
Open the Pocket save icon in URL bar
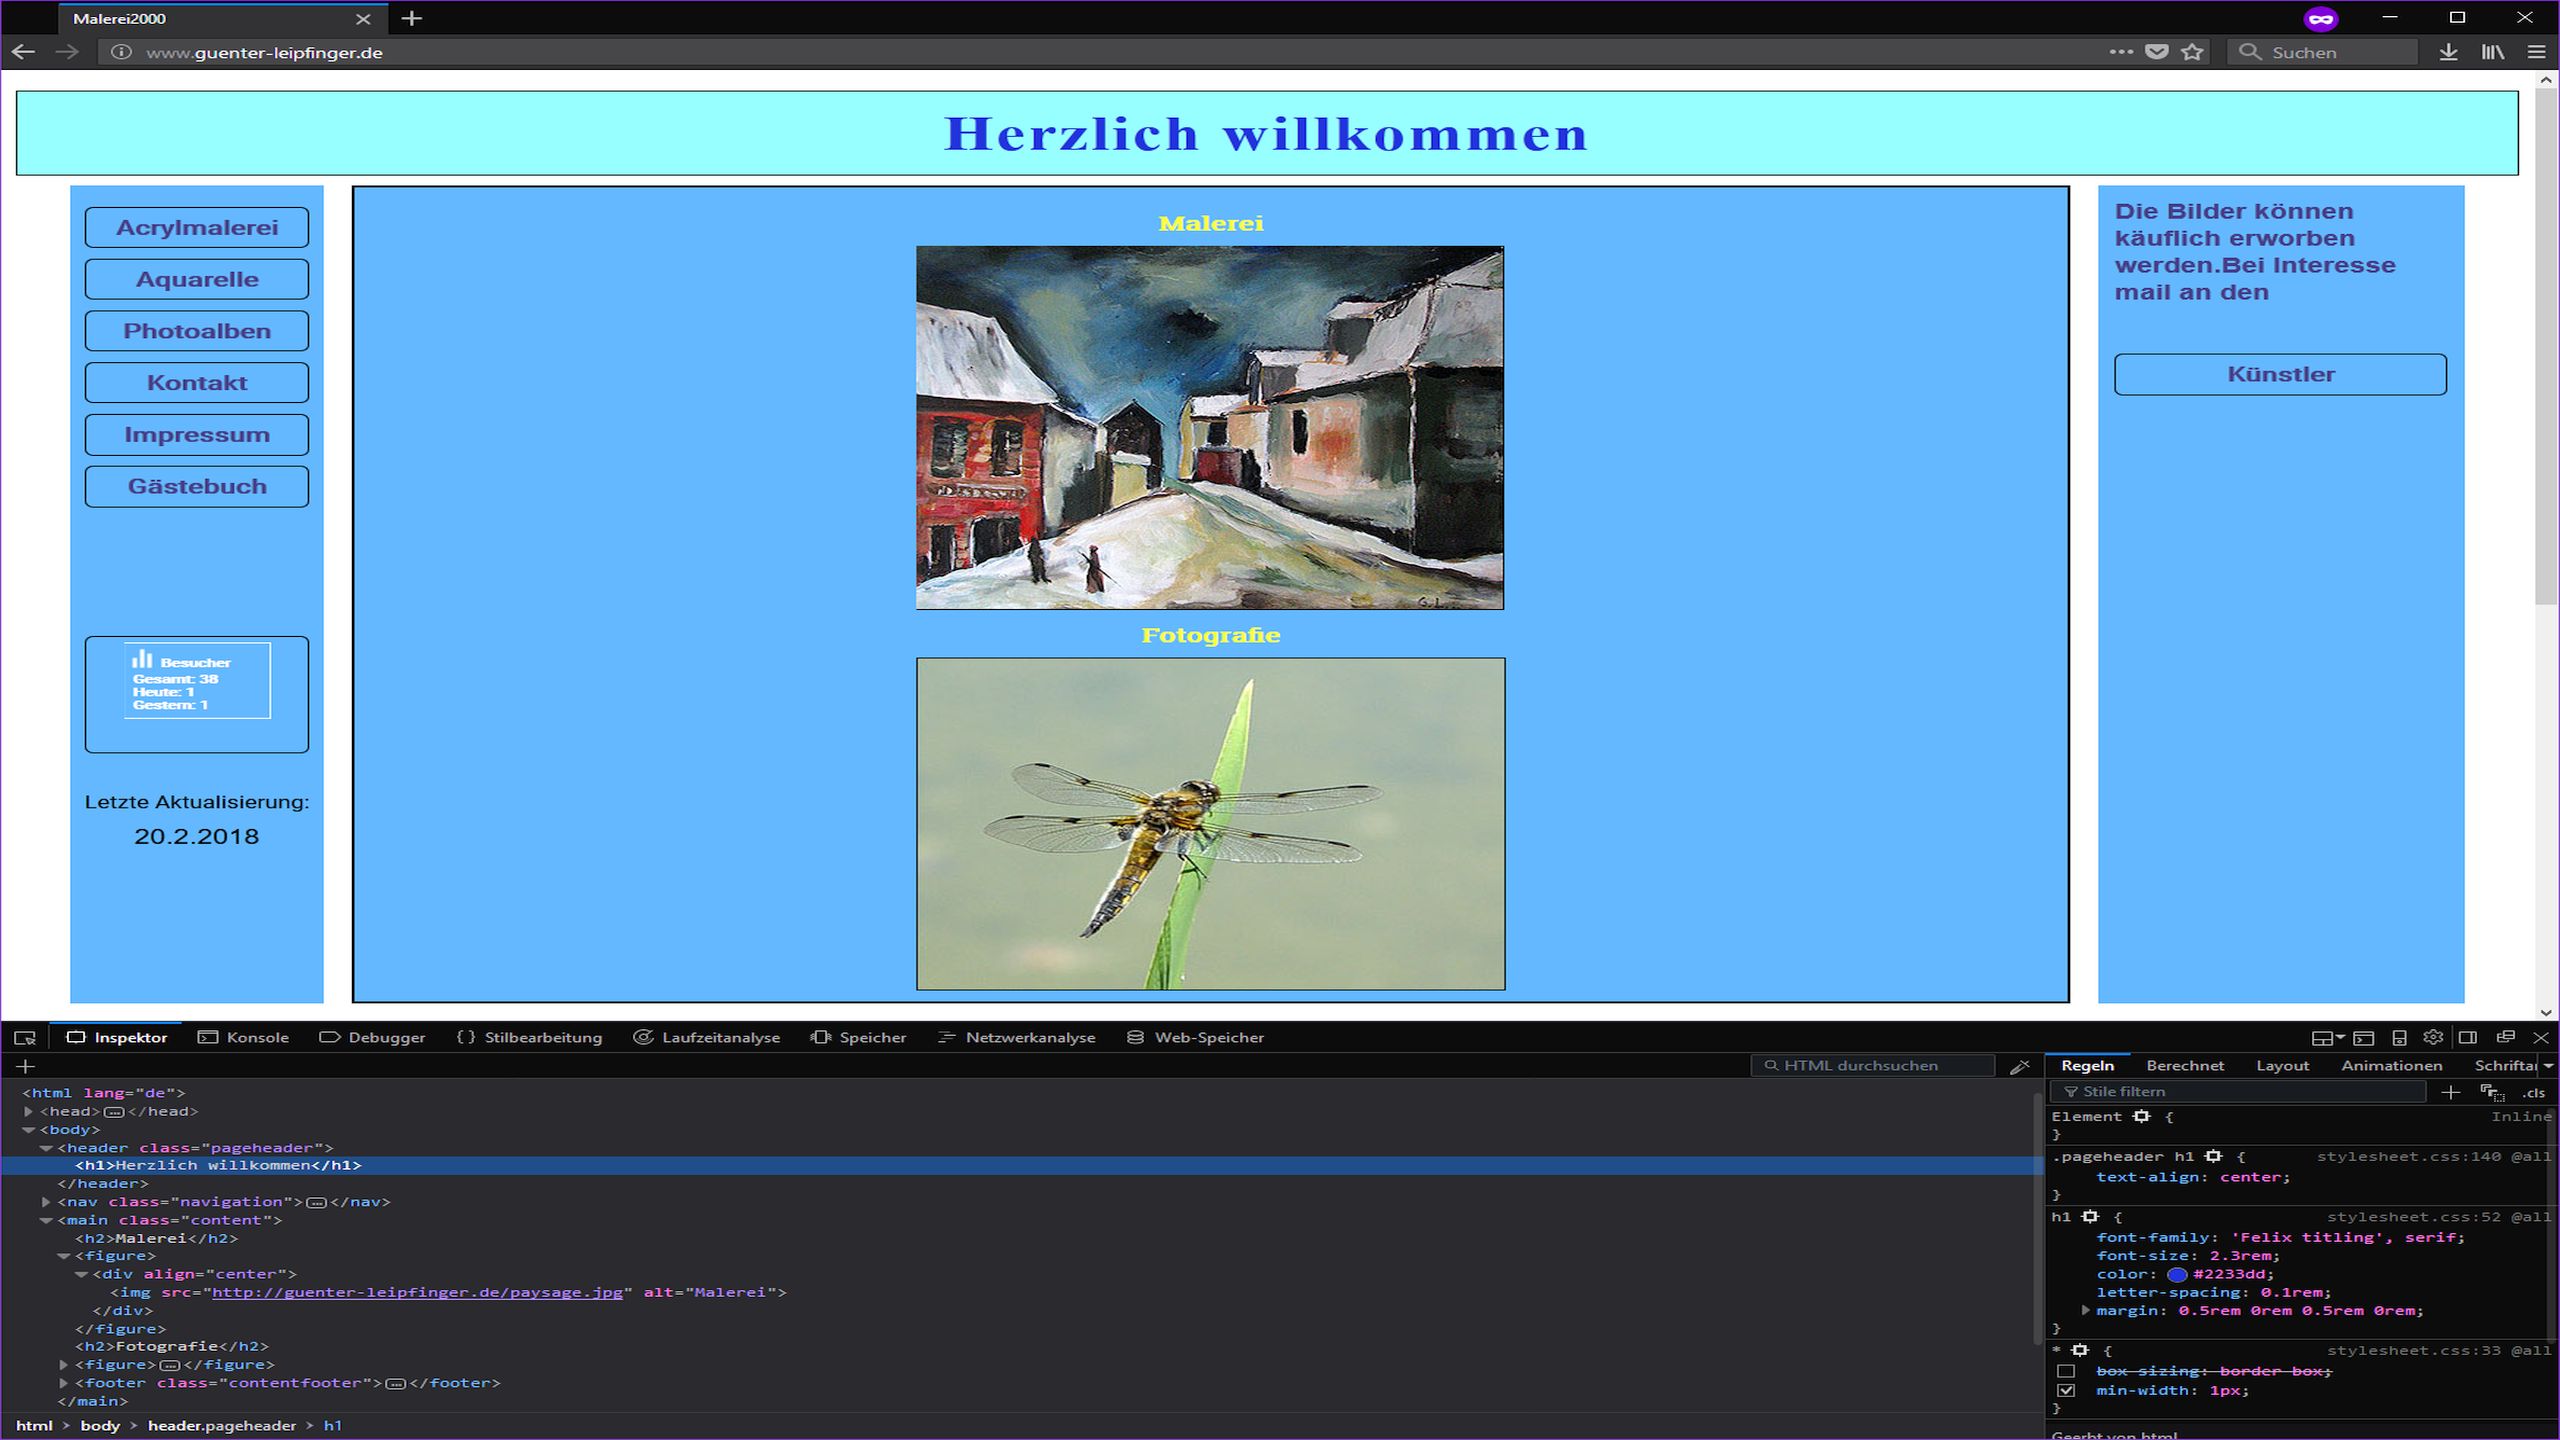pos(2157,52)
